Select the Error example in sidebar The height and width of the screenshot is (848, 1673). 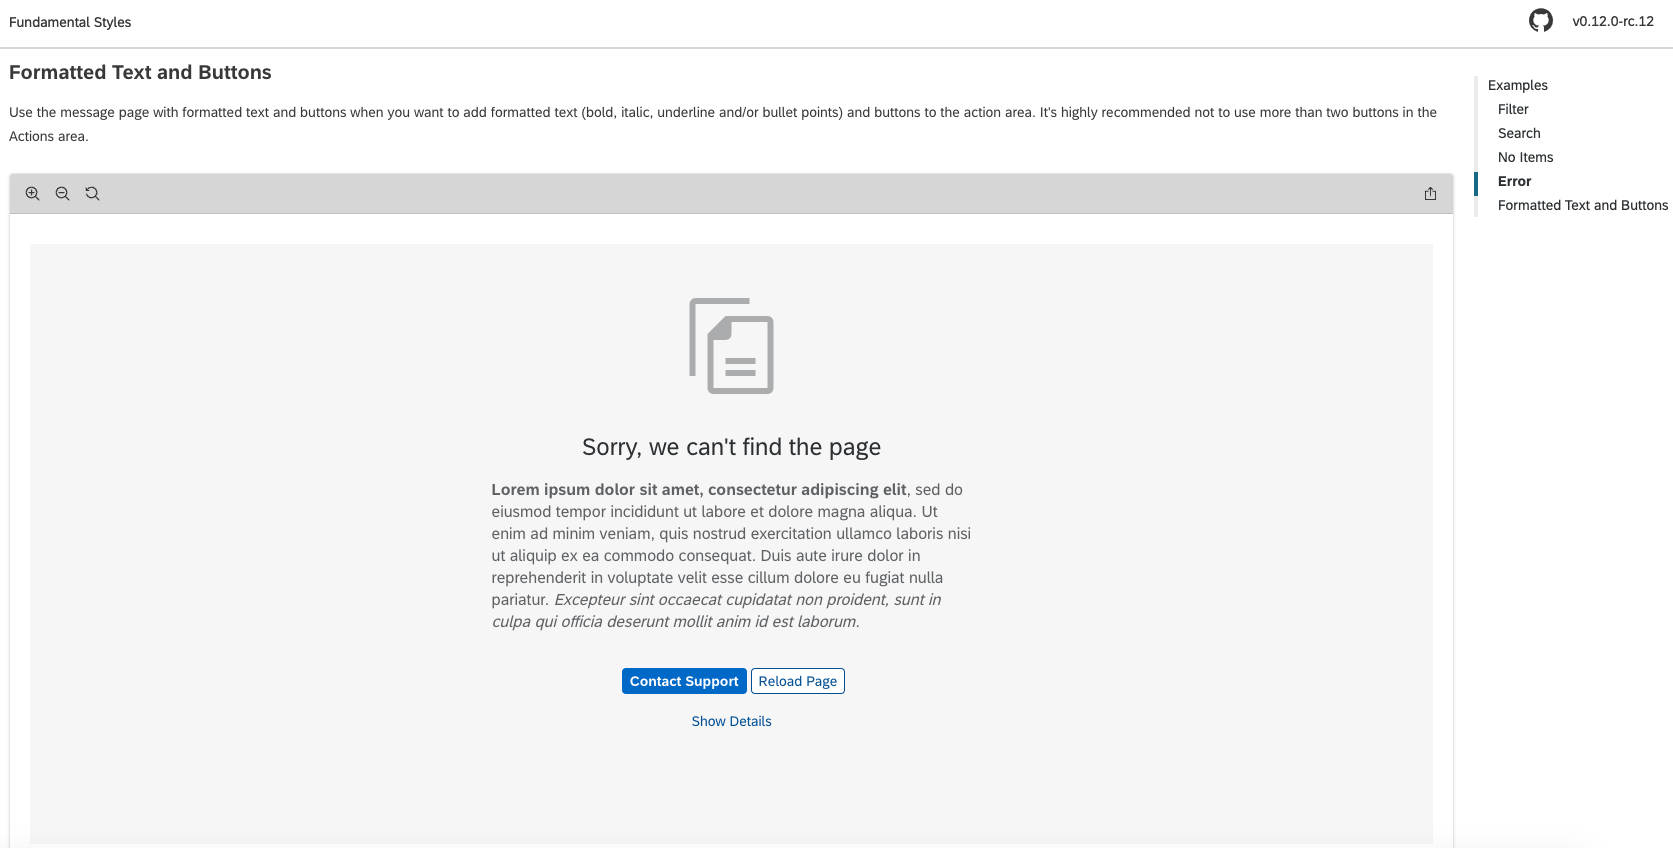pos(1515,181)
